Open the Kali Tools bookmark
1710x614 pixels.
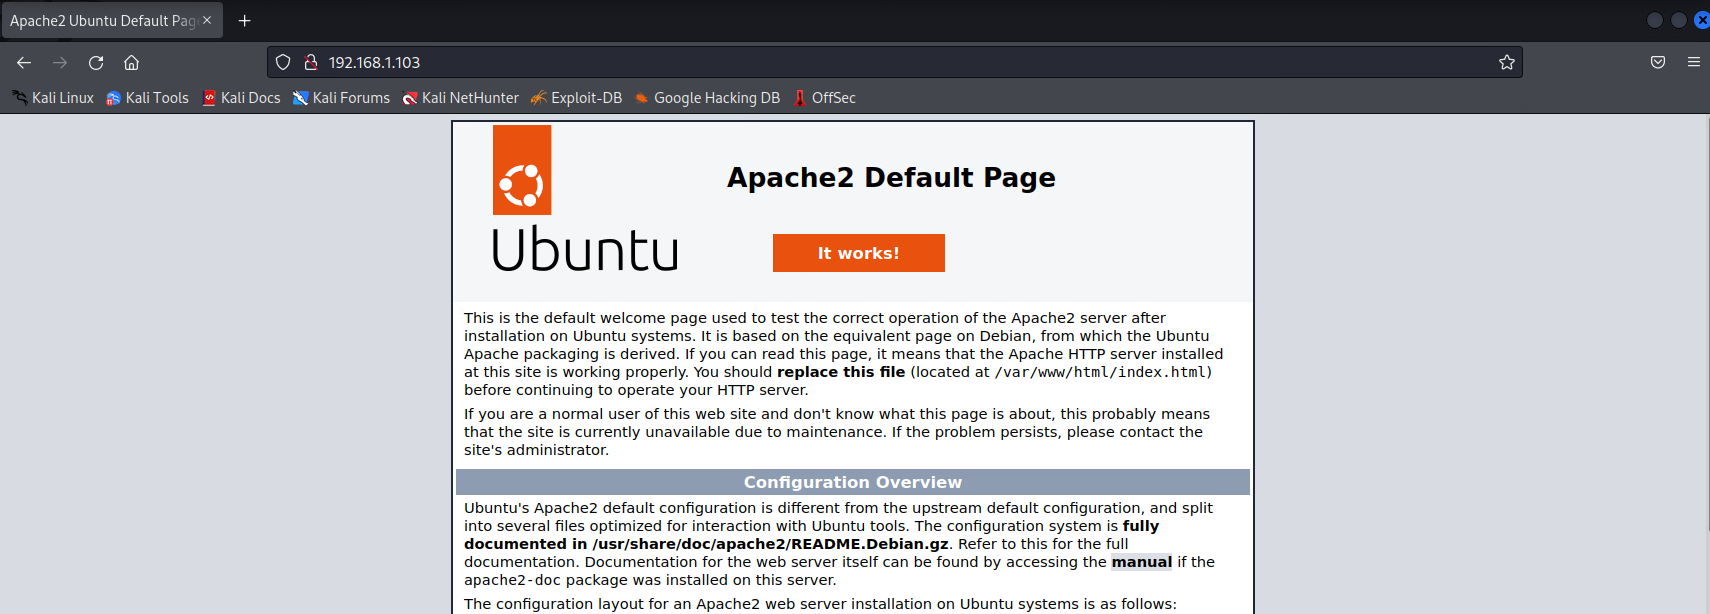pyautogui.click(x=148, y=98)
